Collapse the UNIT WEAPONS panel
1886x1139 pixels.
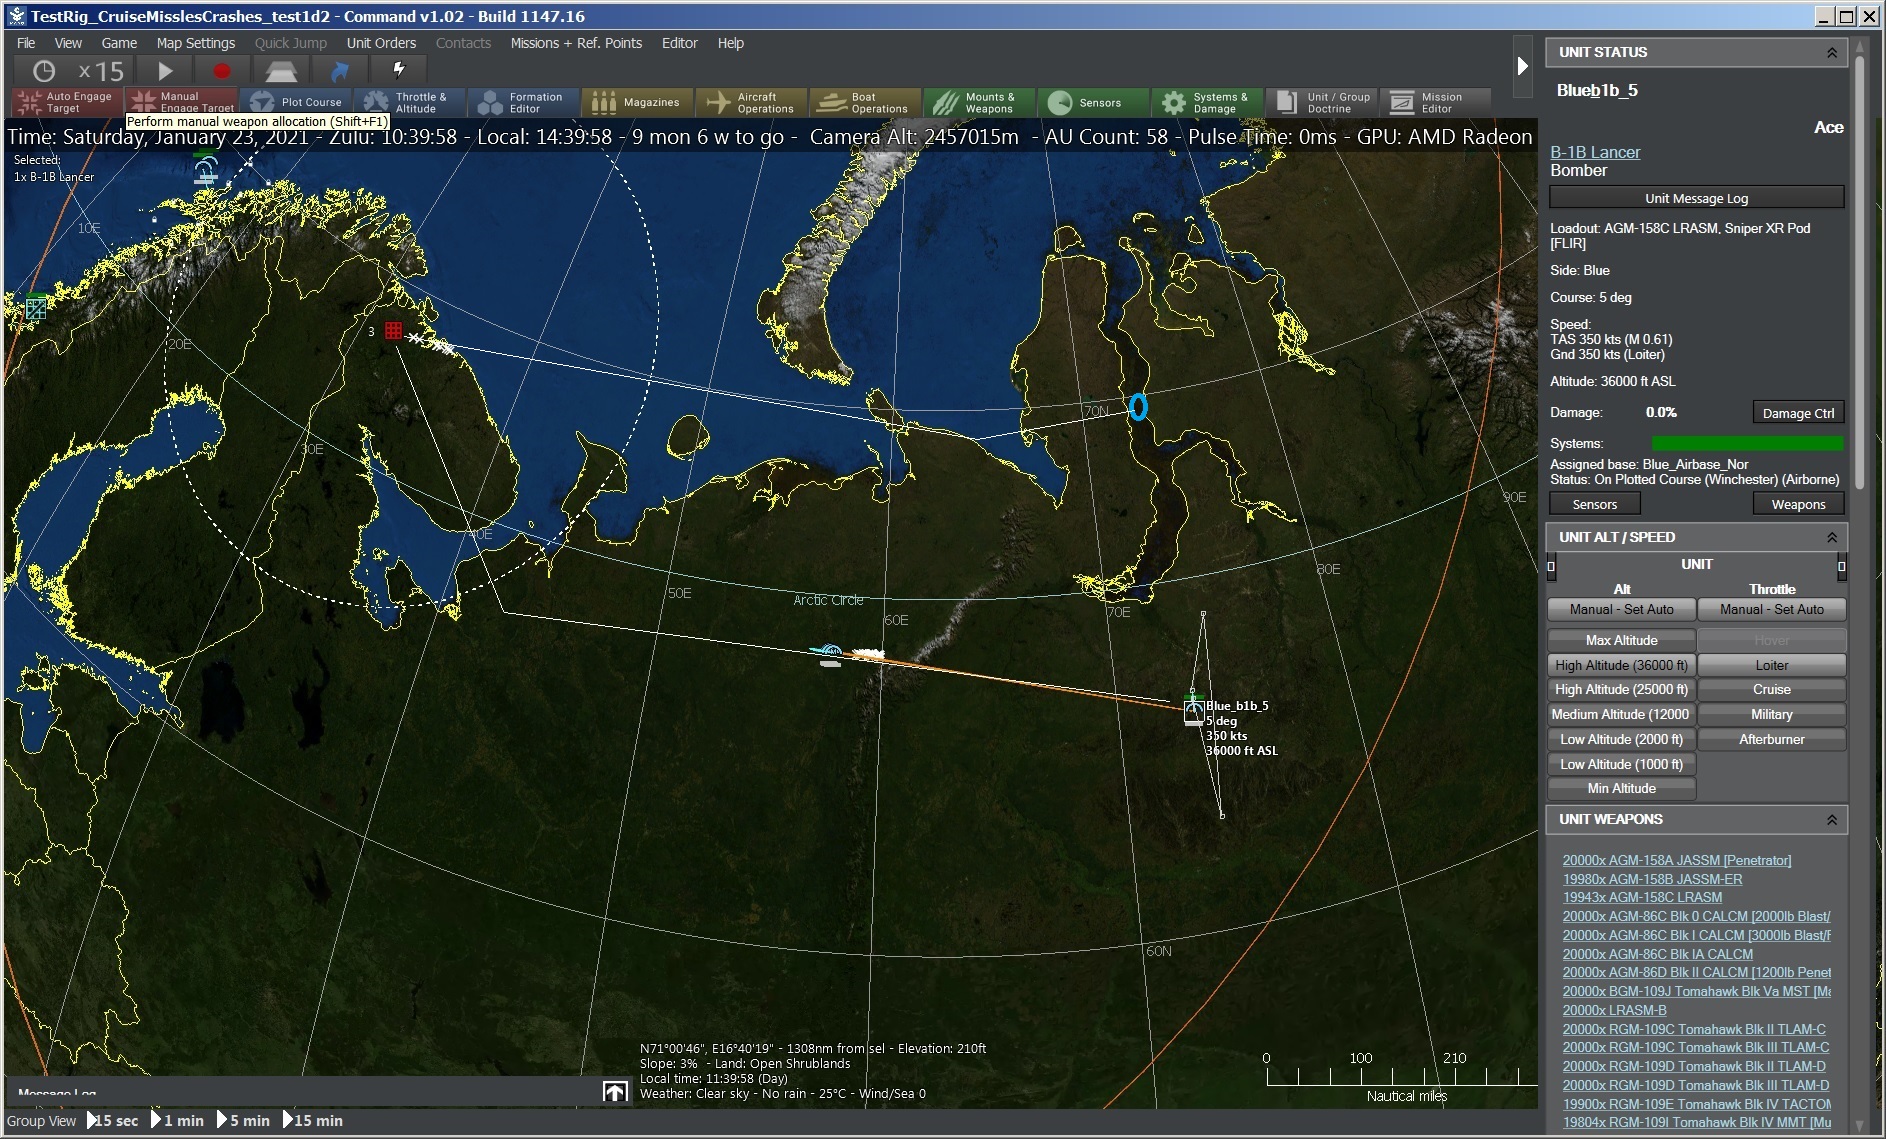(1831, 820)
